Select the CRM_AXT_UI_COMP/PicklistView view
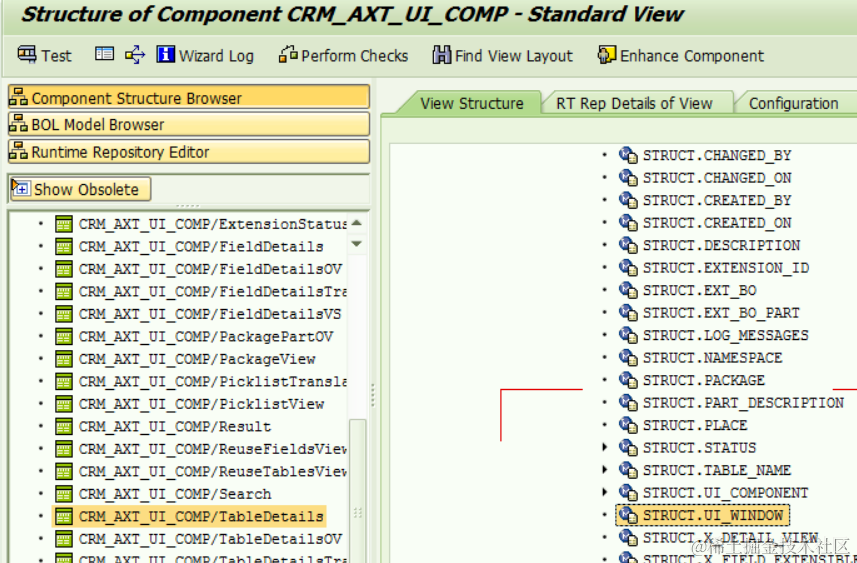This screenshot has height=563, width=857. click(x=201, y=403)
